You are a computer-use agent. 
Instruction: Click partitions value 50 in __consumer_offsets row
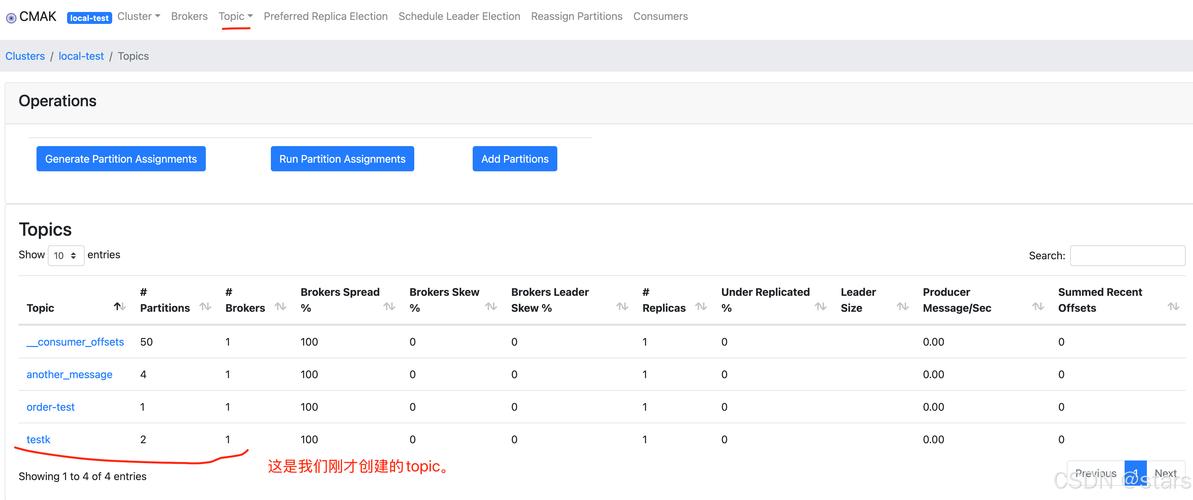[146, 342]
